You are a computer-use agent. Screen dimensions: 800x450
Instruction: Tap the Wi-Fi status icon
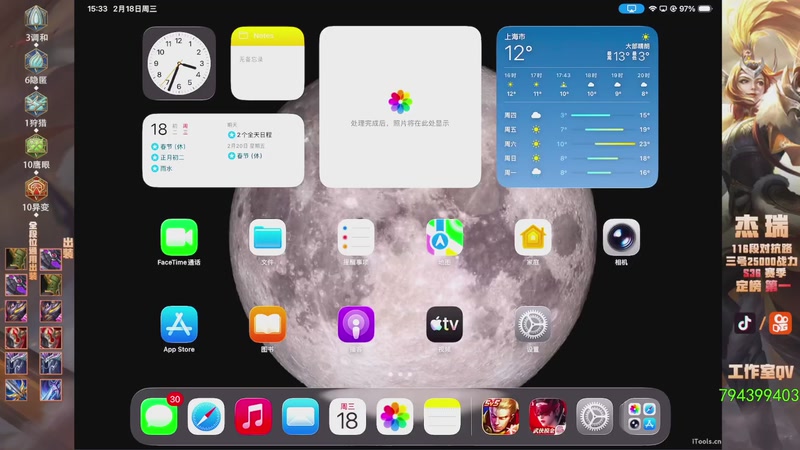pyautogui.click(x=653, y=9)
